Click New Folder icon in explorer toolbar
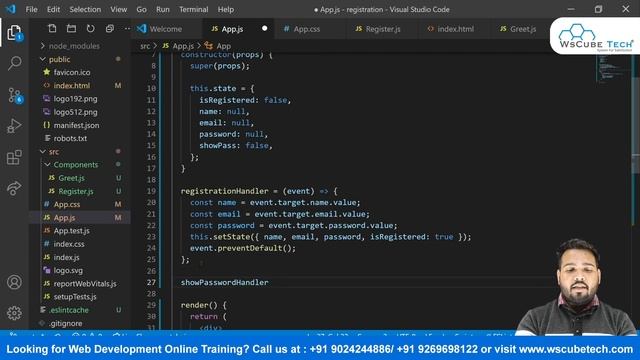Image resolution: width=640 pixels, height=360 pixels. coord(71,29)
